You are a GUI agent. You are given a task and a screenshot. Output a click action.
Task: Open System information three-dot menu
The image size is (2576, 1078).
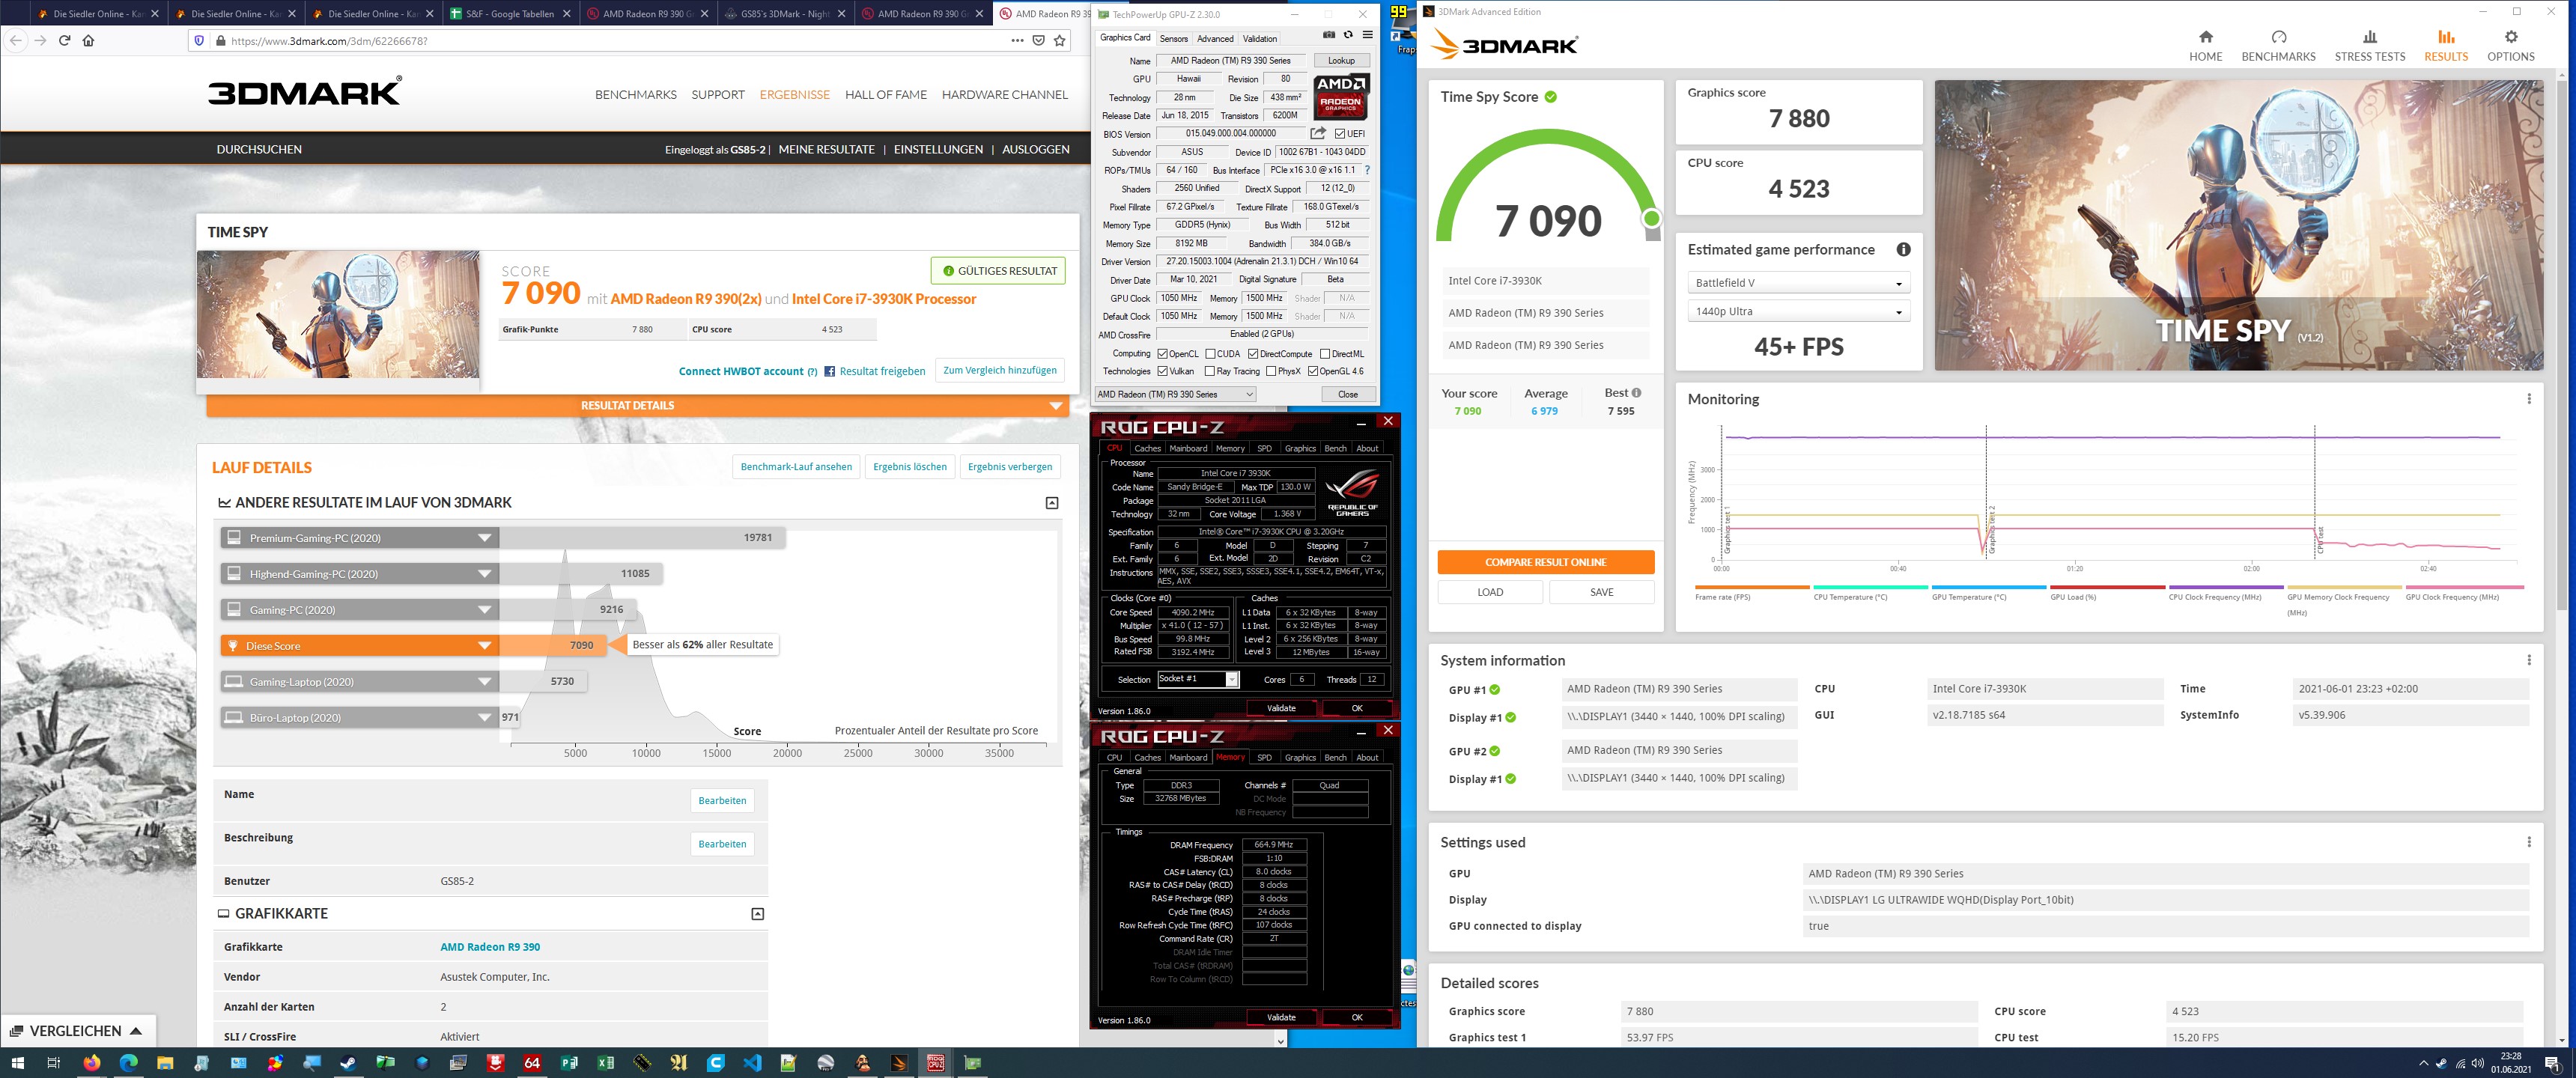(2529, 660)
